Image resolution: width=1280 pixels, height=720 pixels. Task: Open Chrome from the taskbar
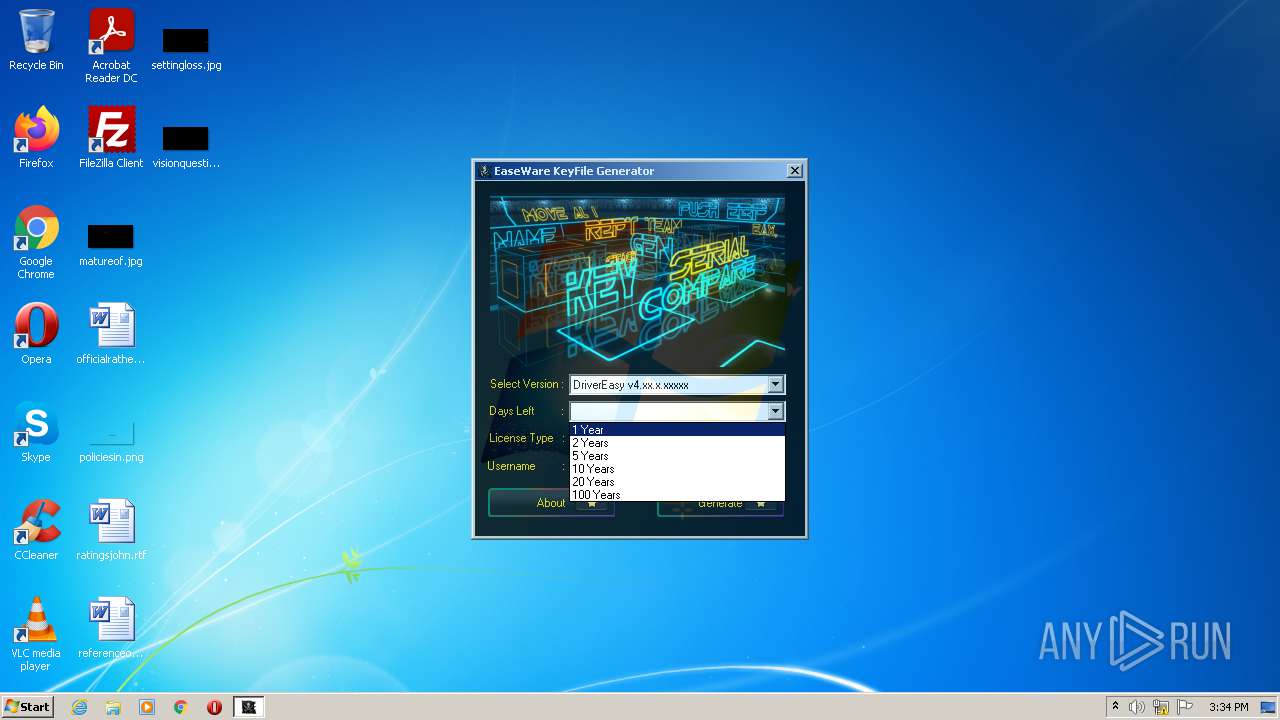coord(181,707)
